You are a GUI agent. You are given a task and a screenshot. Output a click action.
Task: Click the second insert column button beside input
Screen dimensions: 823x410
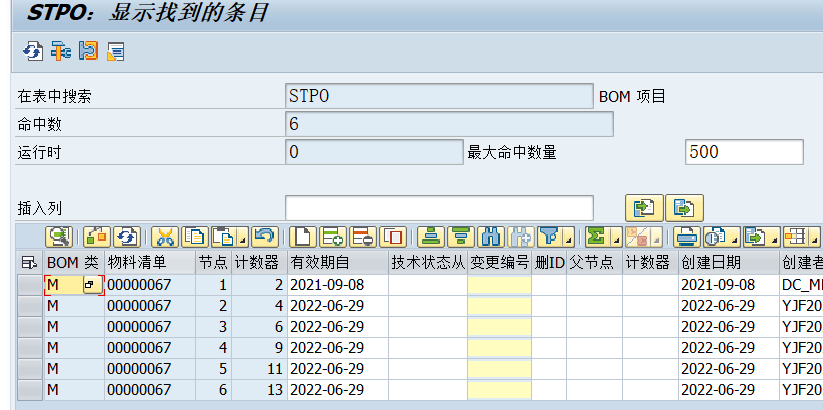point(684,208)
